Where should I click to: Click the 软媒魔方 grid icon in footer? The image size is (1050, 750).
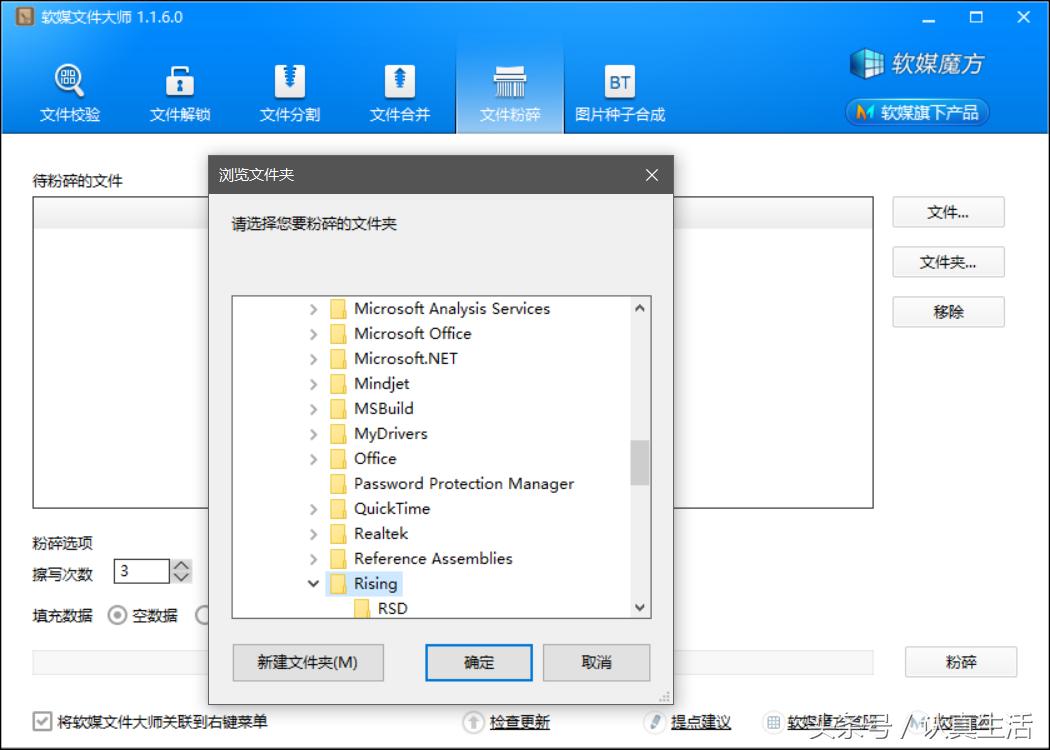coord(773,722)
